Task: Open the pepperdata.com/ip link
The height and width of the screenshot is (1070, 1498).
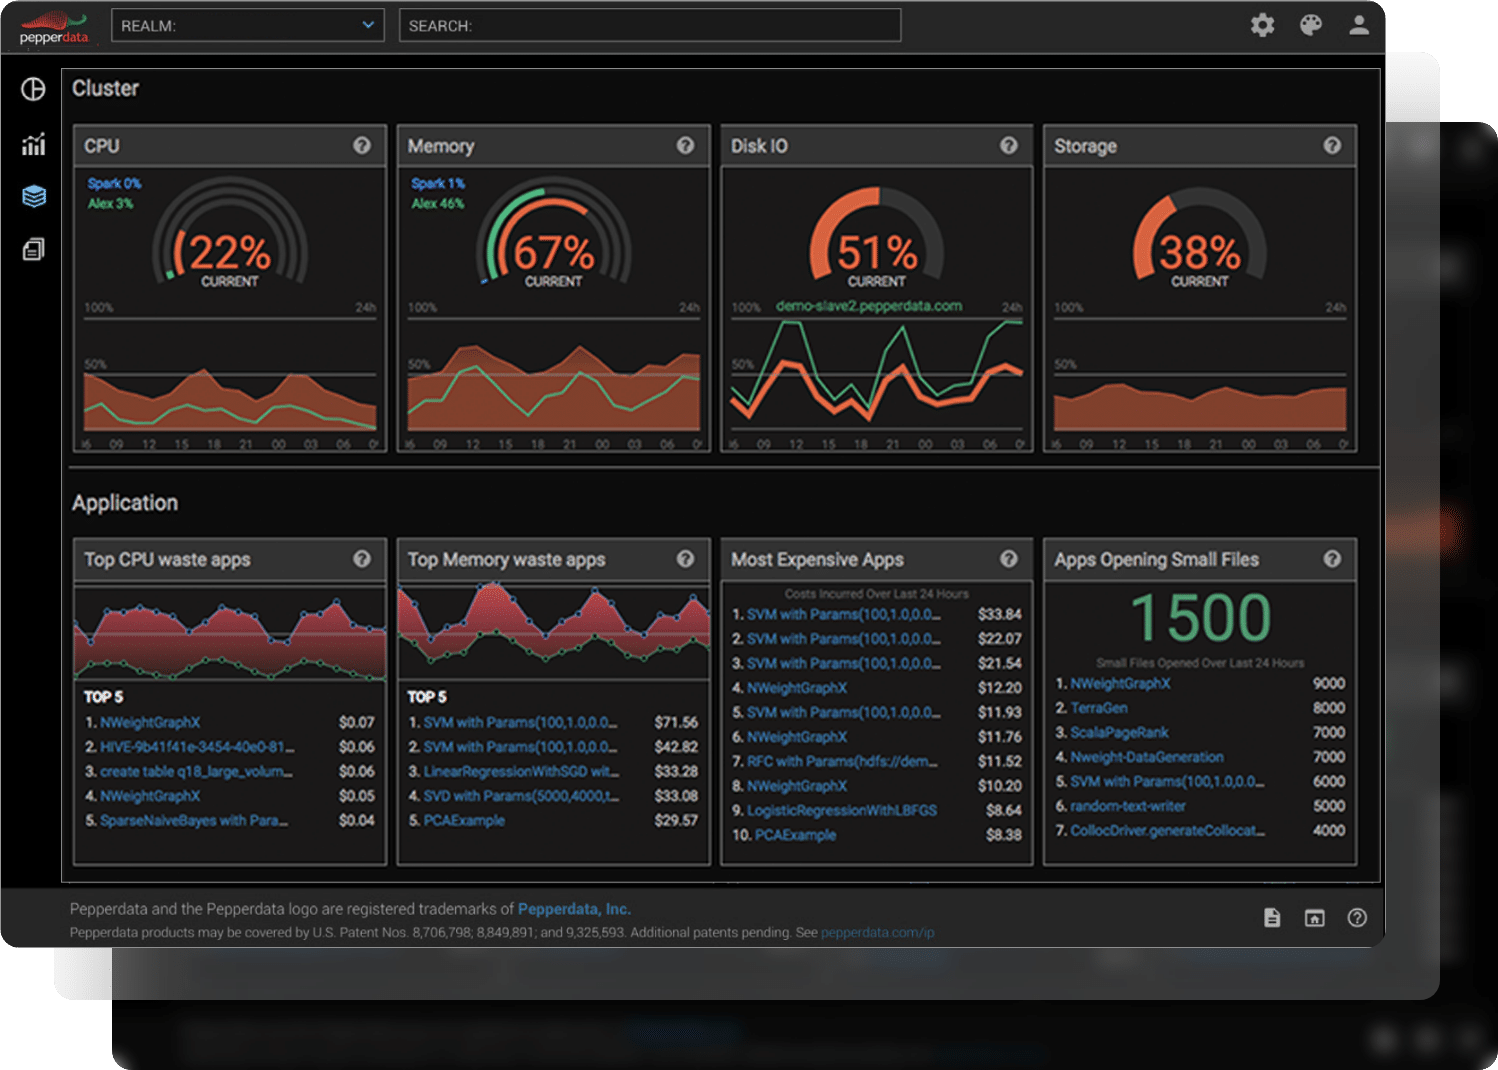Action: 878,932
